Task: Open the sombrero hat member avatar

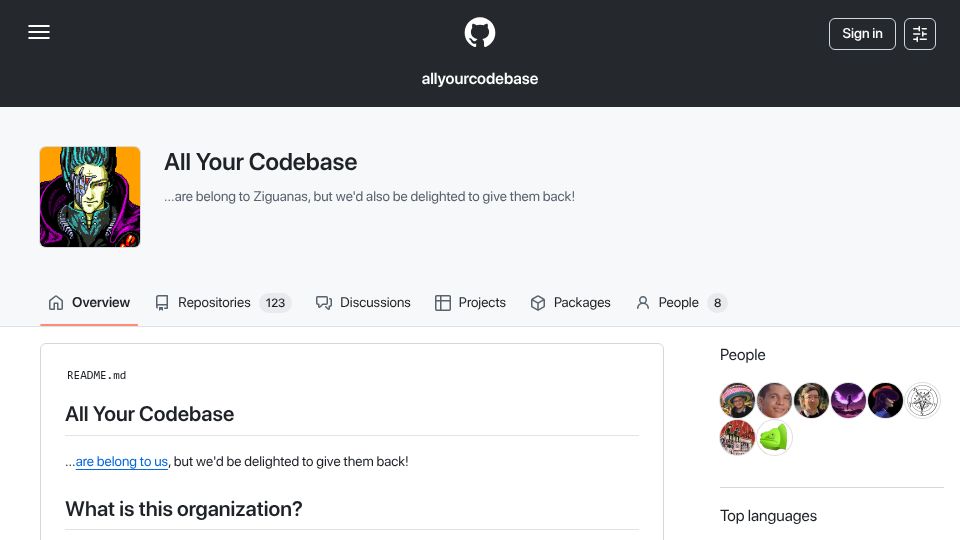Action: point(737,400)
